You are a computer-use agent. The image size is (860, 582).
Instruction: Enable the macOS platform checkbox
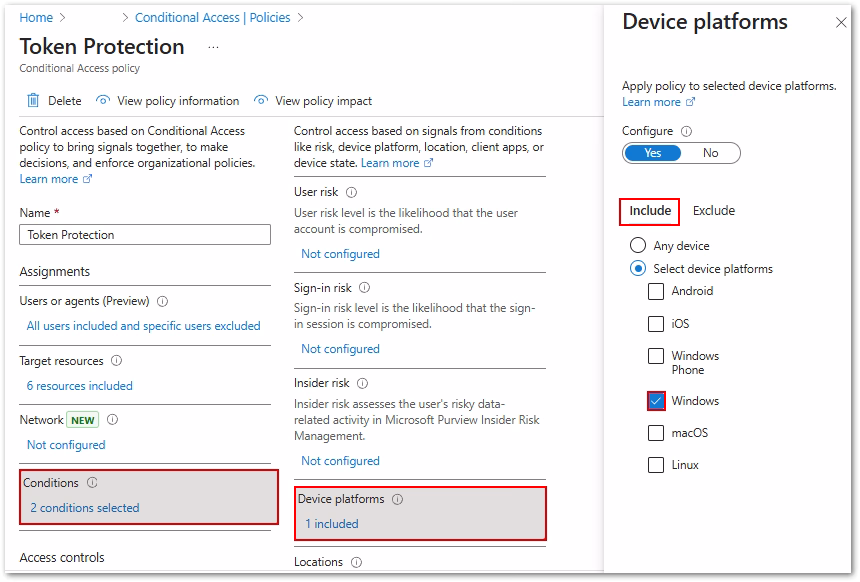(656, 433)
